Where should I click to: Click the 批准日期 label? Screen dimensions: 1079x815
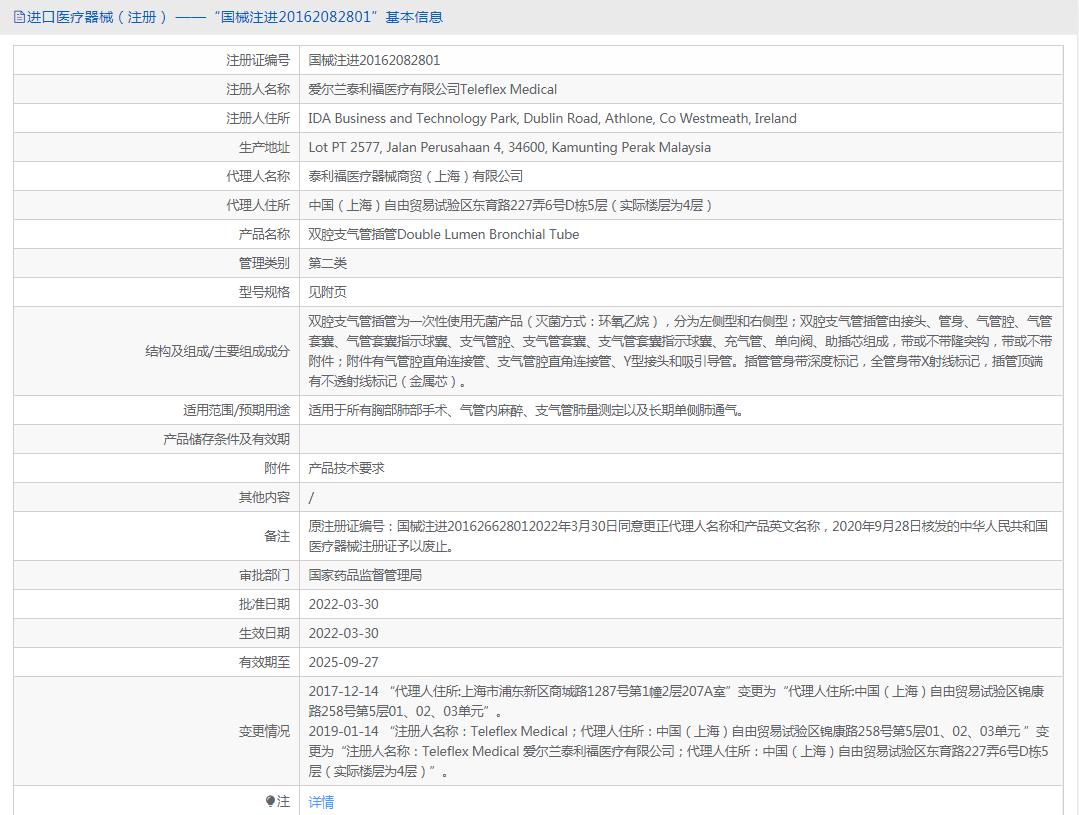point(264,604)
